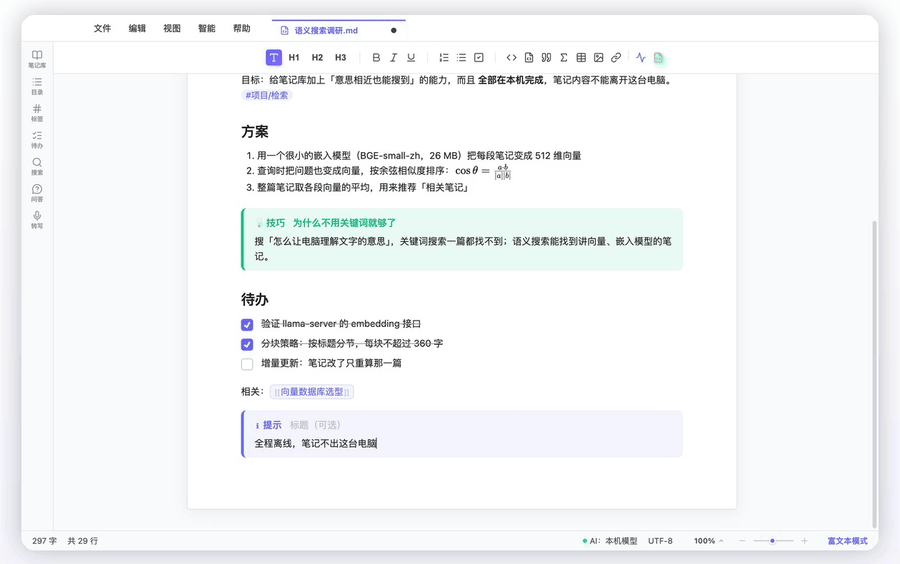This screenshot has width=900, height=564.
Task: Click the 方案 heading
Action: coord(255,131)
